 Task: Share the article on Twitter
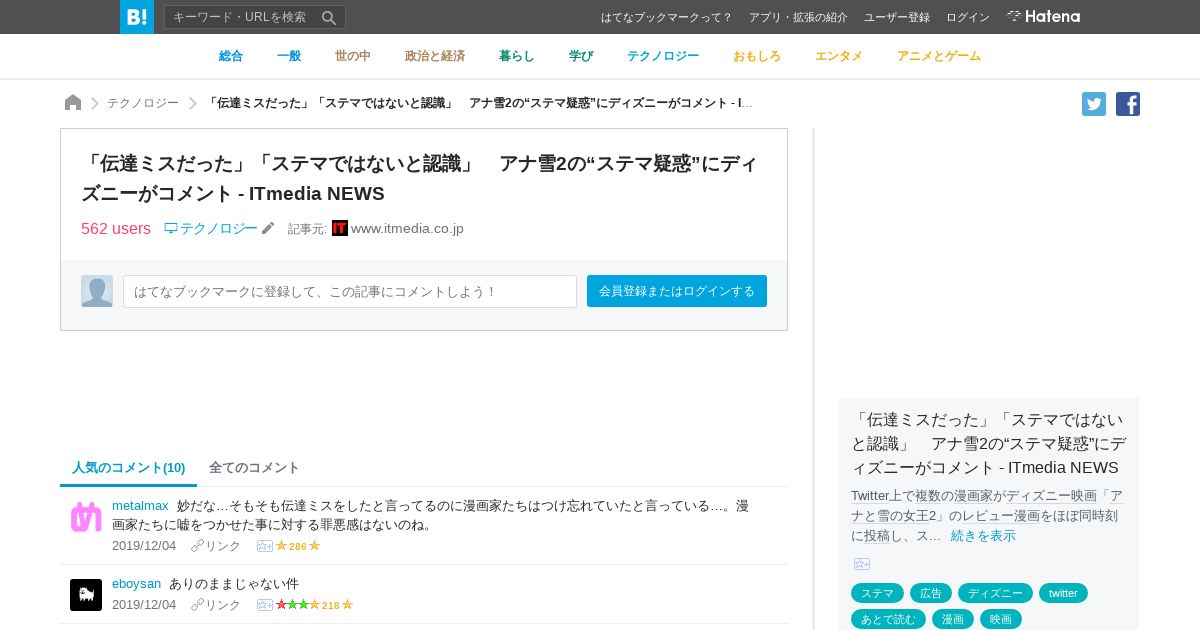(x=1094, y=104)
